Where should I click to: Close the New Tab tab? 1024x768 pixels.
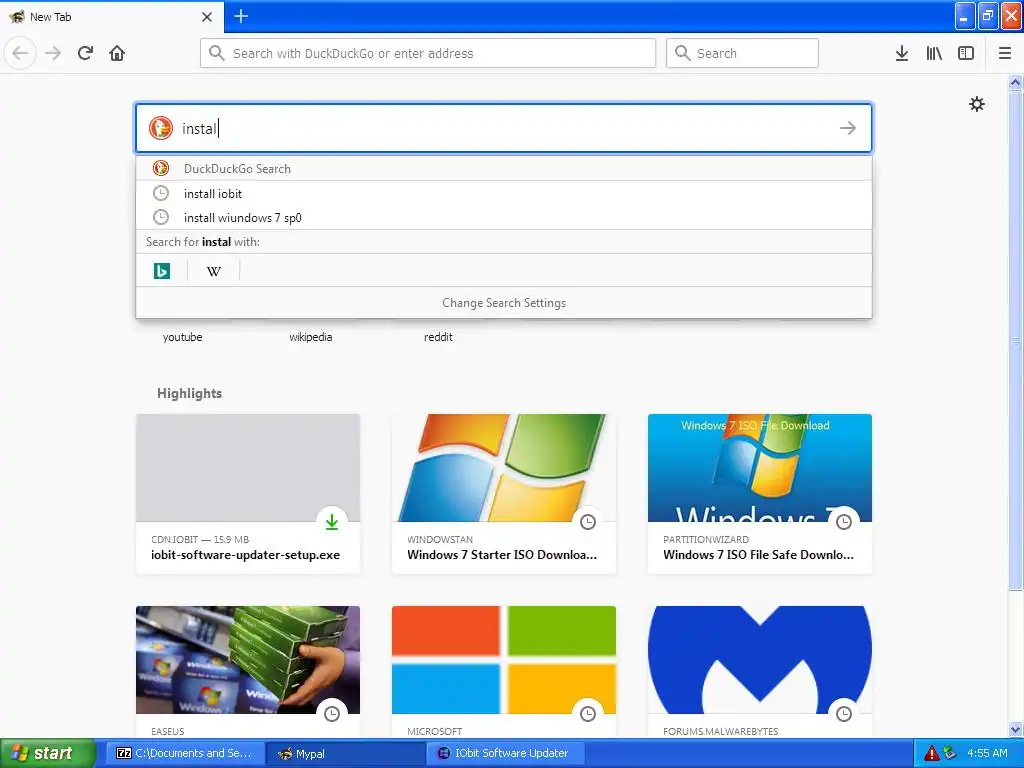[x=207, y=17]
